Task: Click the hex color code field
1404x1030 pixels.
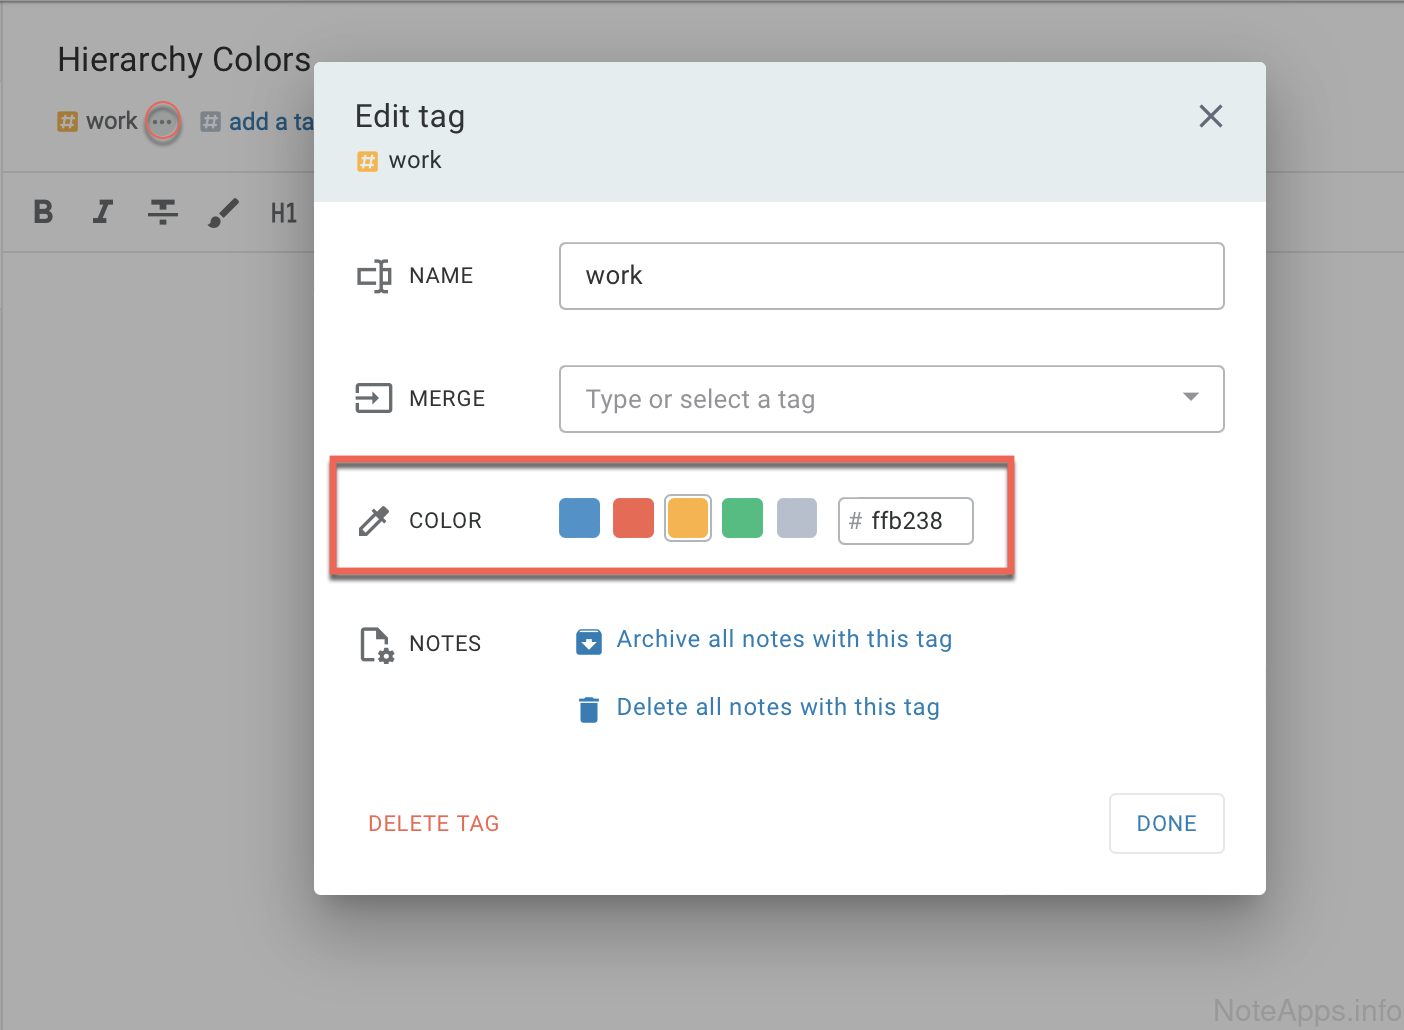Action: pyautogui.click(x=916, y=521)
